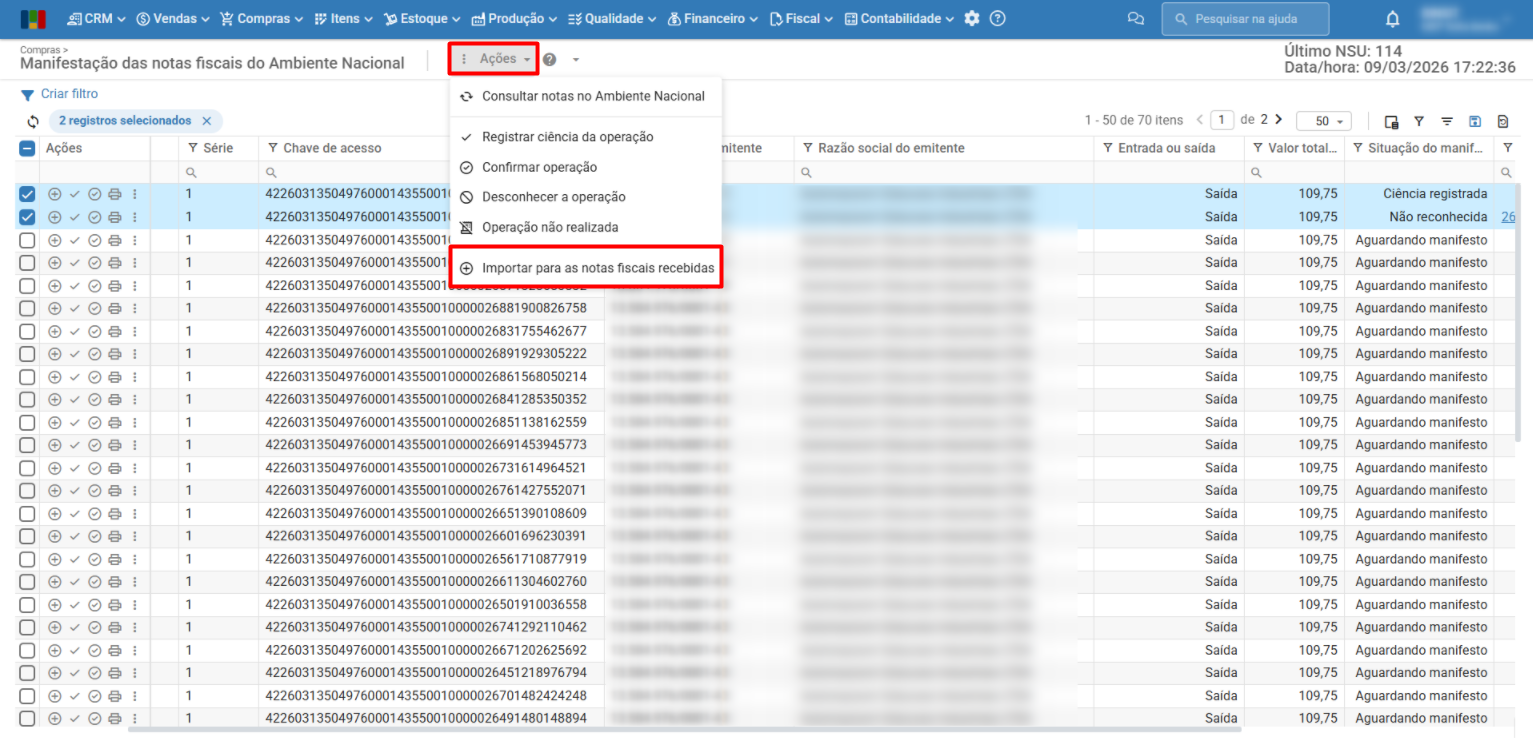This screenshot has height=738, width=1533.
Task: Check the box for key ending 26831755462677
Action: [27, 331]
